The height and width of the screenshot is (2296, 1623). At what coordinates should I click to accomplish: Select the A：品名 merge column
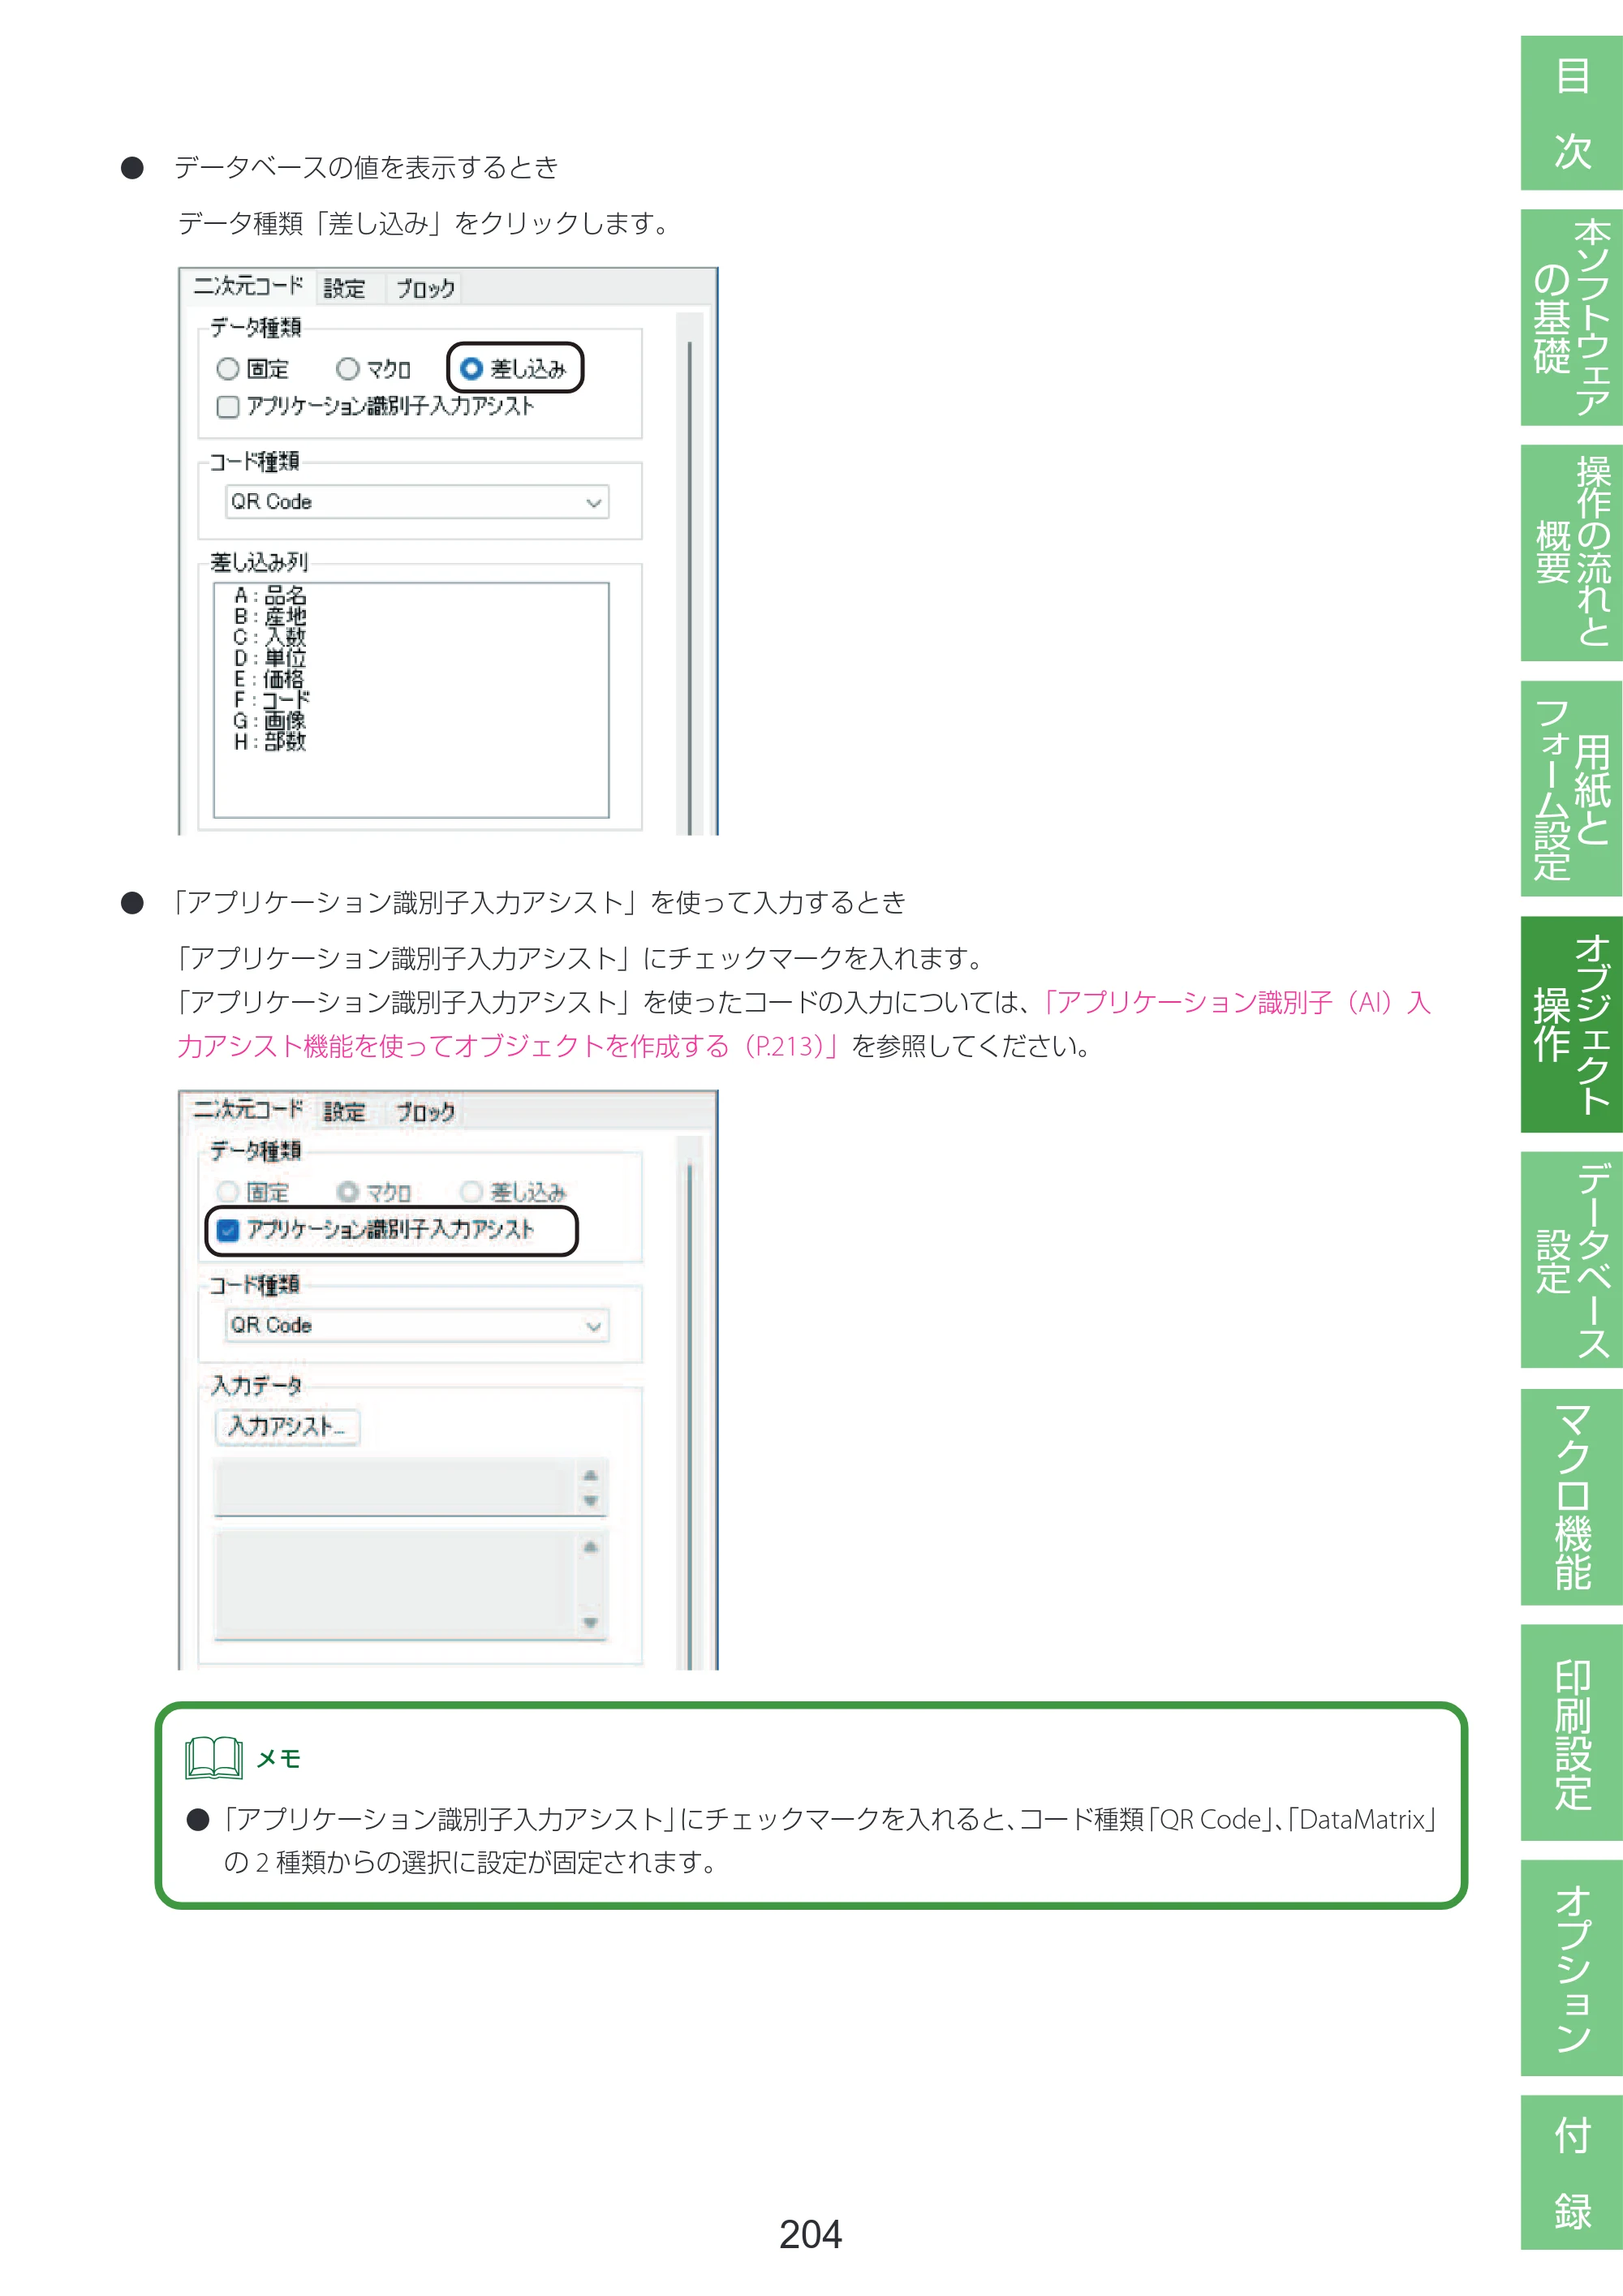point(270,596)
